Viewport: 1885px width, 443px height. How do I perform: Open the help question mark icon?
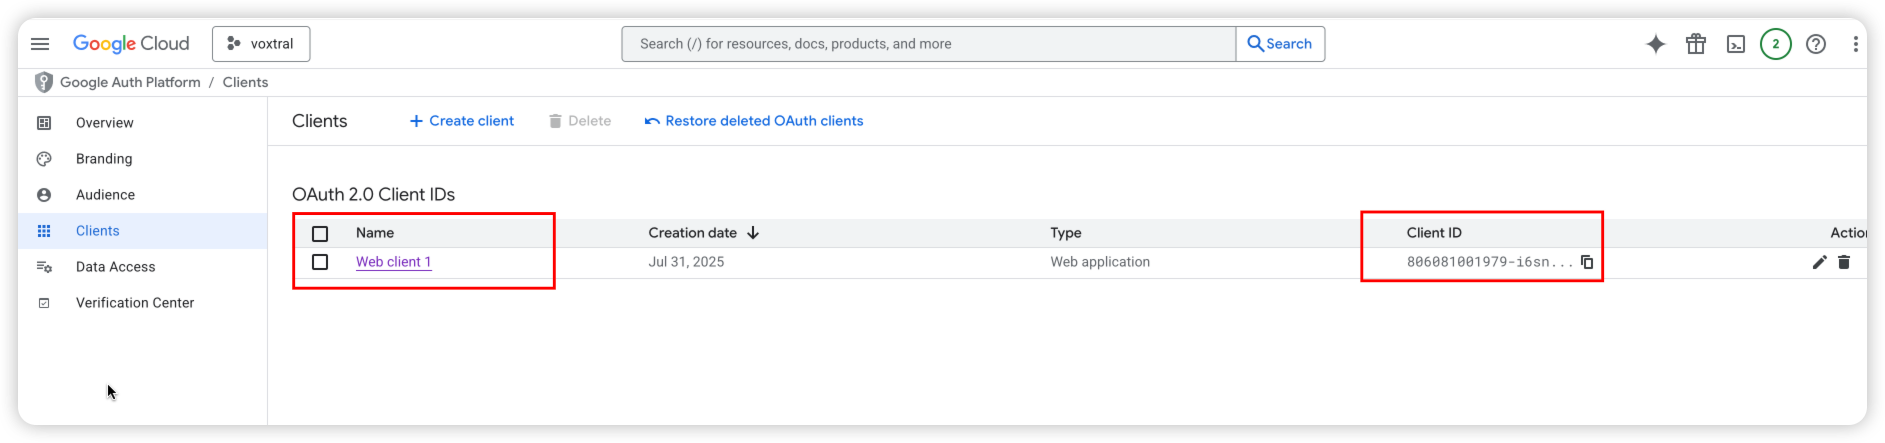point(1816,44)
